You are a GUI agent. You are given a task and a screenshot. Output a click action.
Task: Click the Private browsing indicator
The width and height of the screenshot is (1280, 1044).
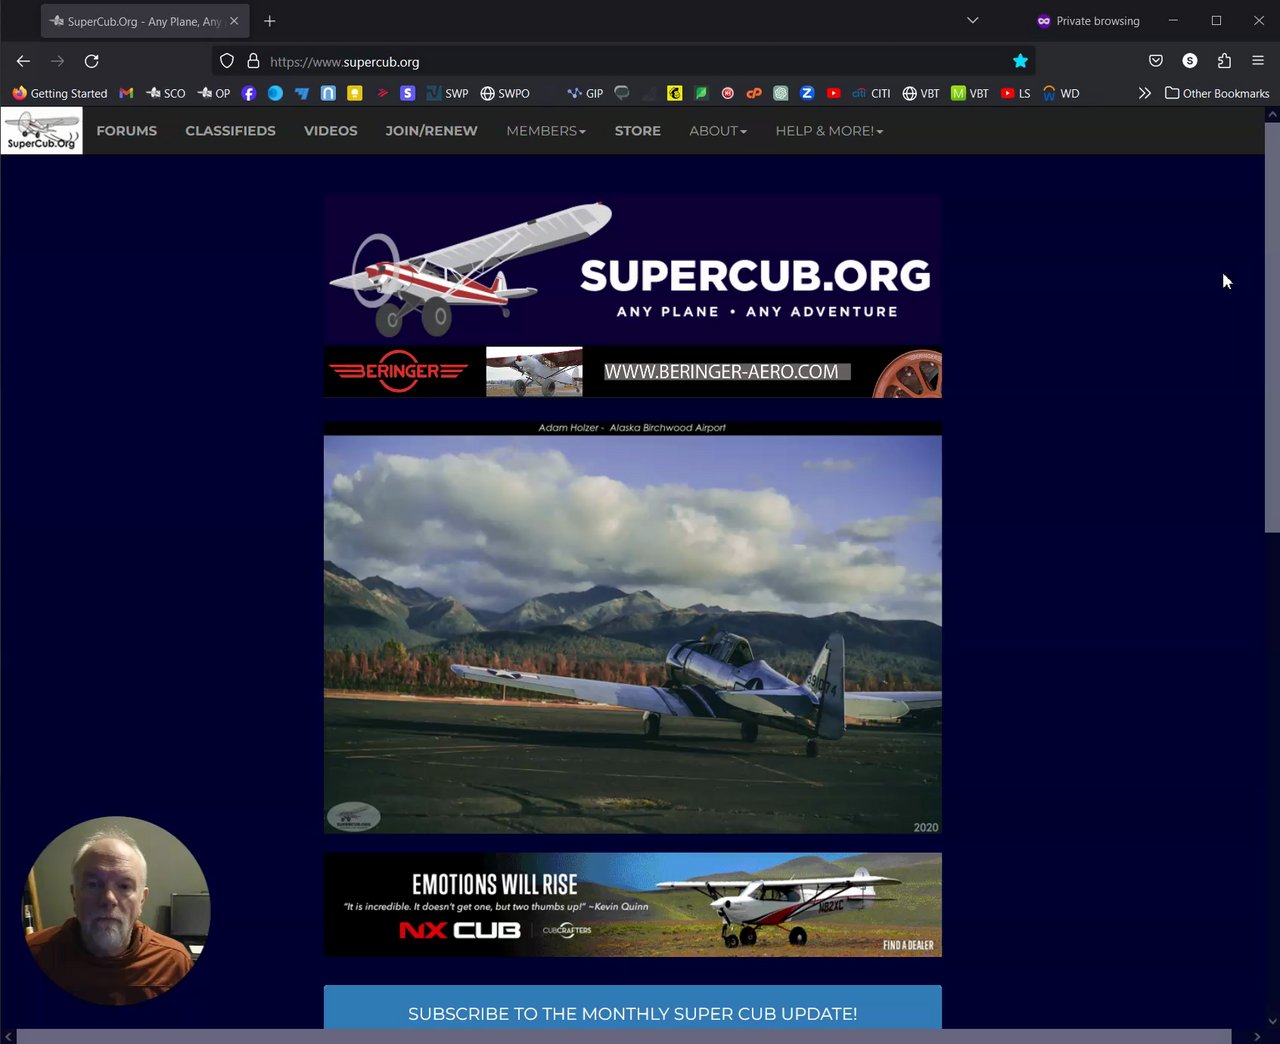pyautogui.click(x=1088, y=21)
